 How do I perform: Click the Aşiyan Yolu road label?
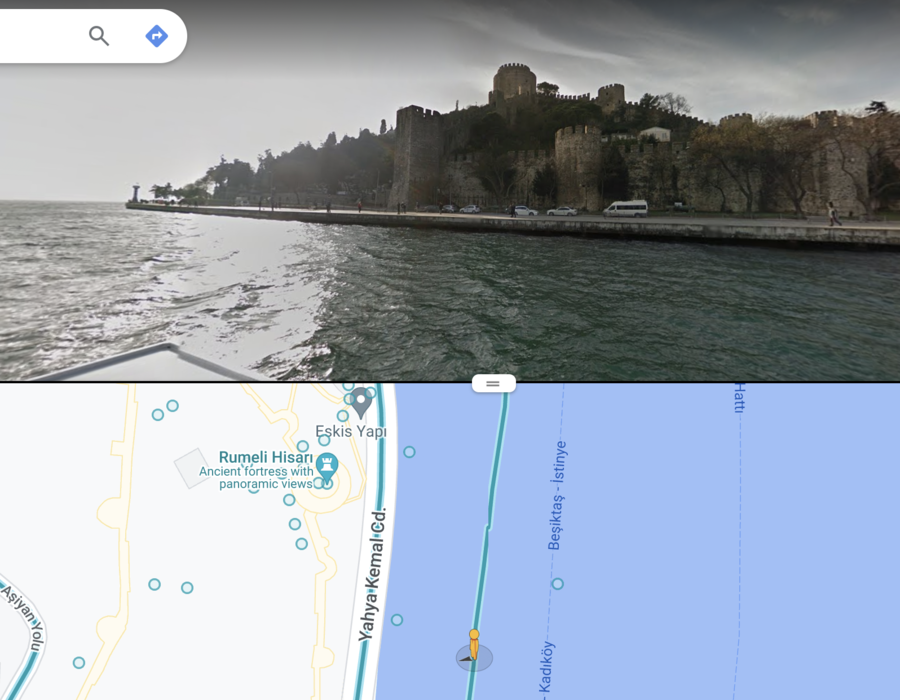point(23,619)
